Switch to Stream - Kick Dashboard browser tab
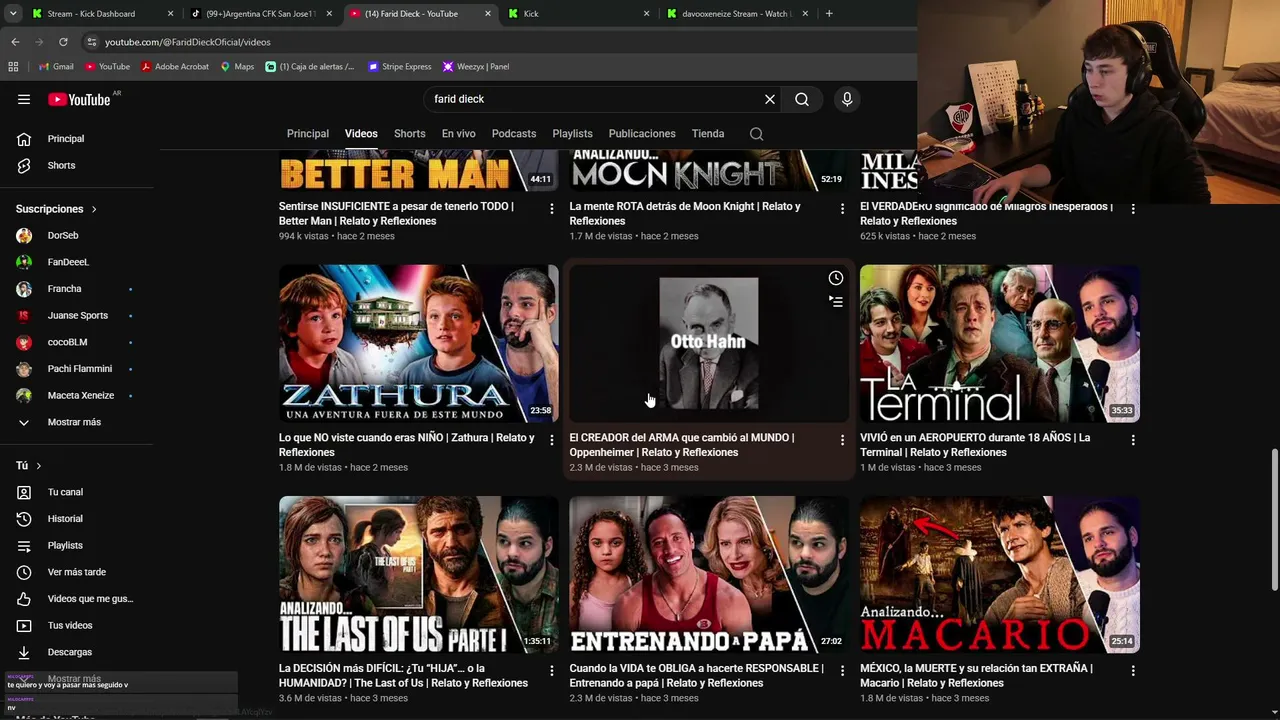This screenshot has width=1280, height=720. coord(100,14)
